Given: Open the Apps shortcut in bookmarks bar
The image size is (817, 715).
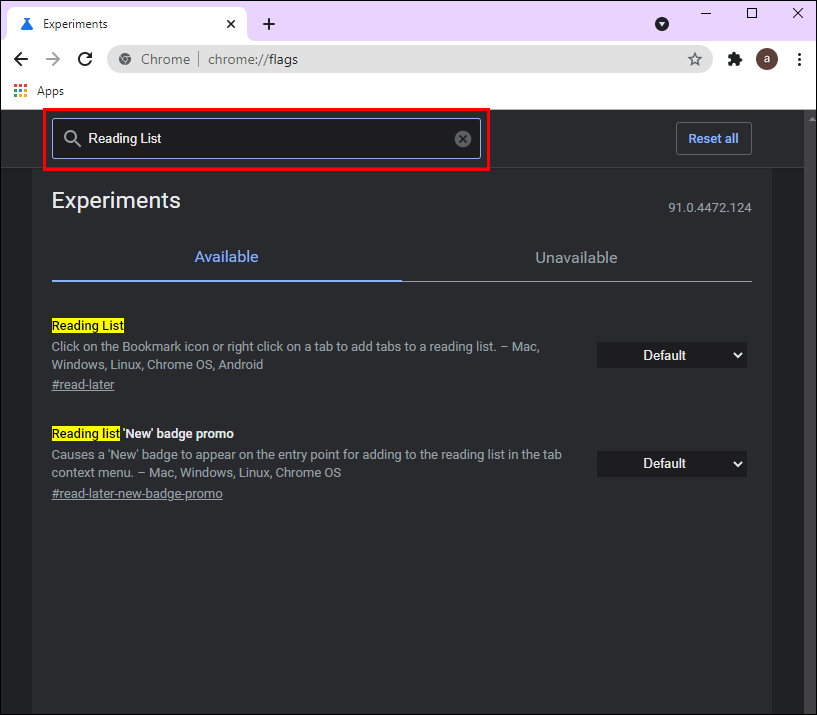Looking at the screenshot, I should click(39, 91).
